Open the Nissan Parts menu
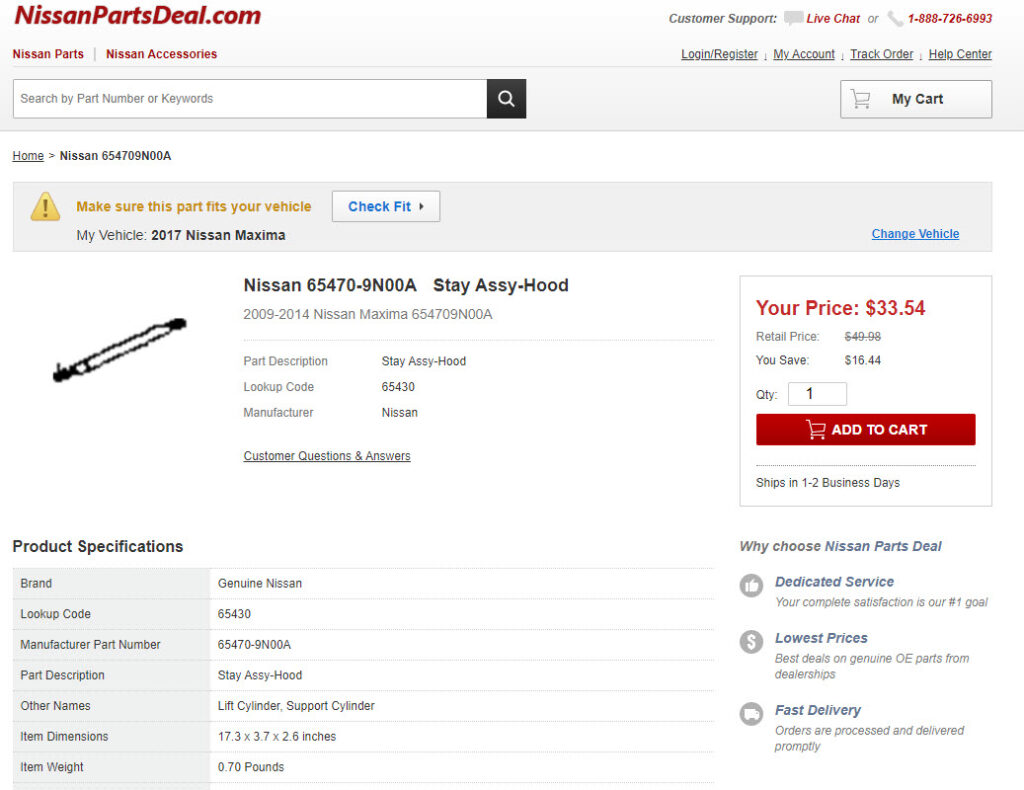 48,54
